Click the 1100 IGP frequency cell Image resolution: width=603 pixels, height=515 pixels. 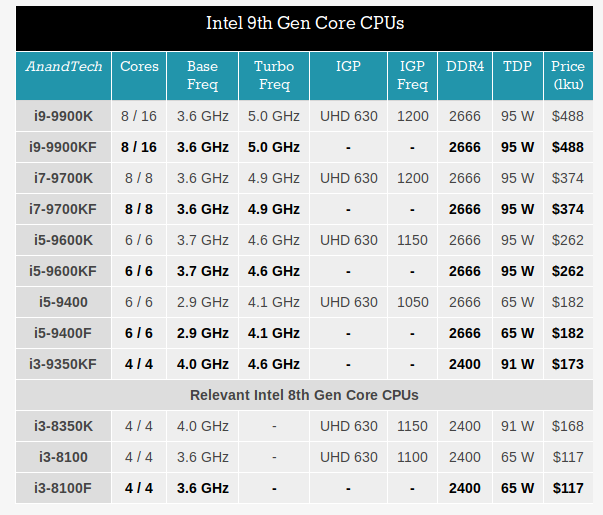click(x=412, y=457)
